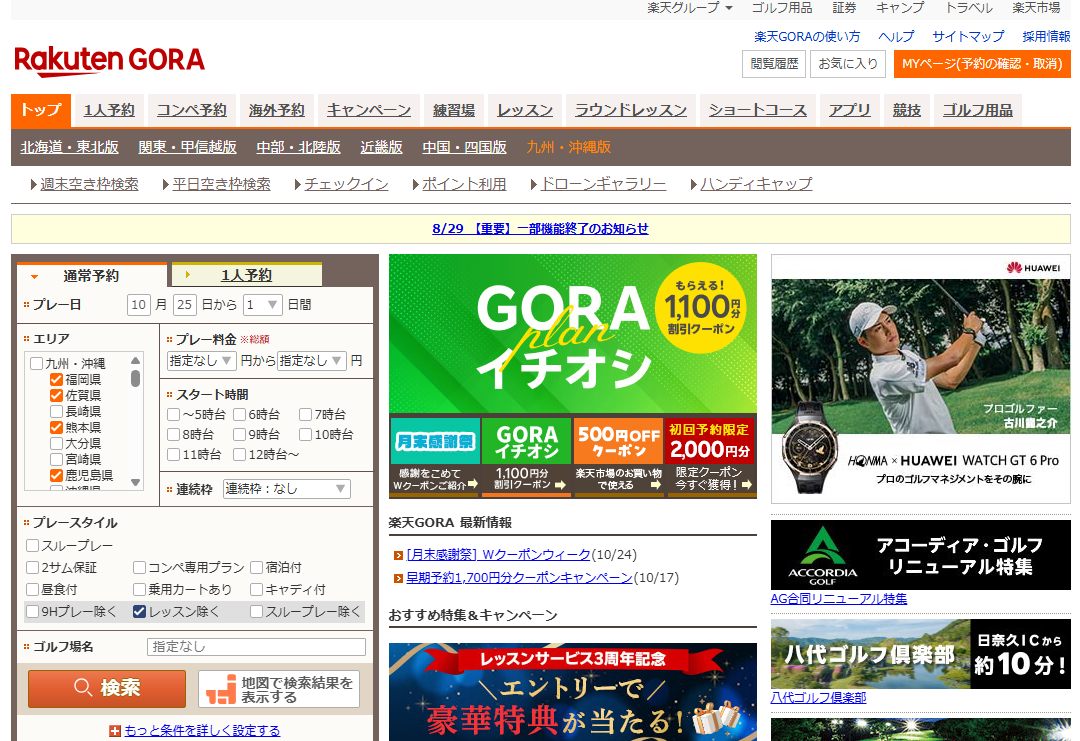1080x741 pixels.
Task: Click the area list scrollbar down arrow
Action: (x=135, y=482)
